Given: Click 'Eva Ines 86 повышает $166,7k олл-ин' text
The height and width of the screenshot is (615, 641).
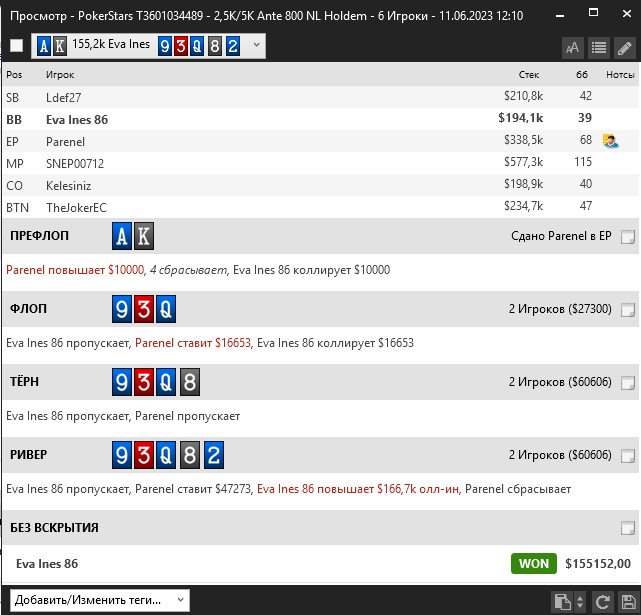Looking at the screenshot, I should pos(358,489).
